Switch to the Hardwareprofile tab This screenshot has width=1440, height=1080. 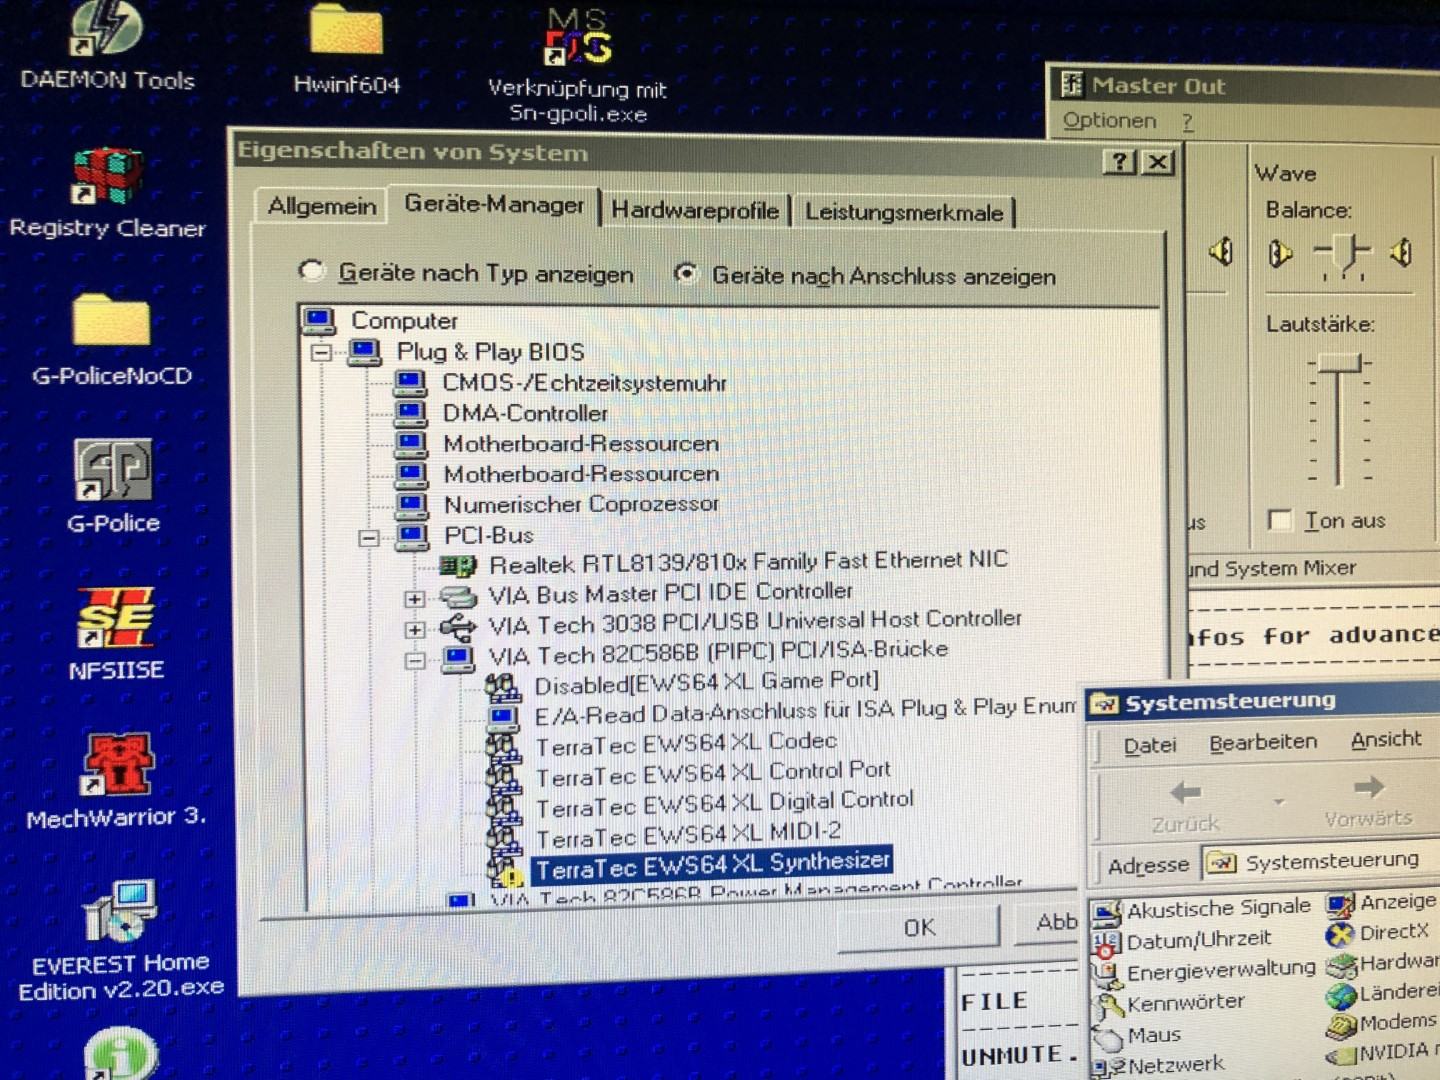[x=695, y=211]
